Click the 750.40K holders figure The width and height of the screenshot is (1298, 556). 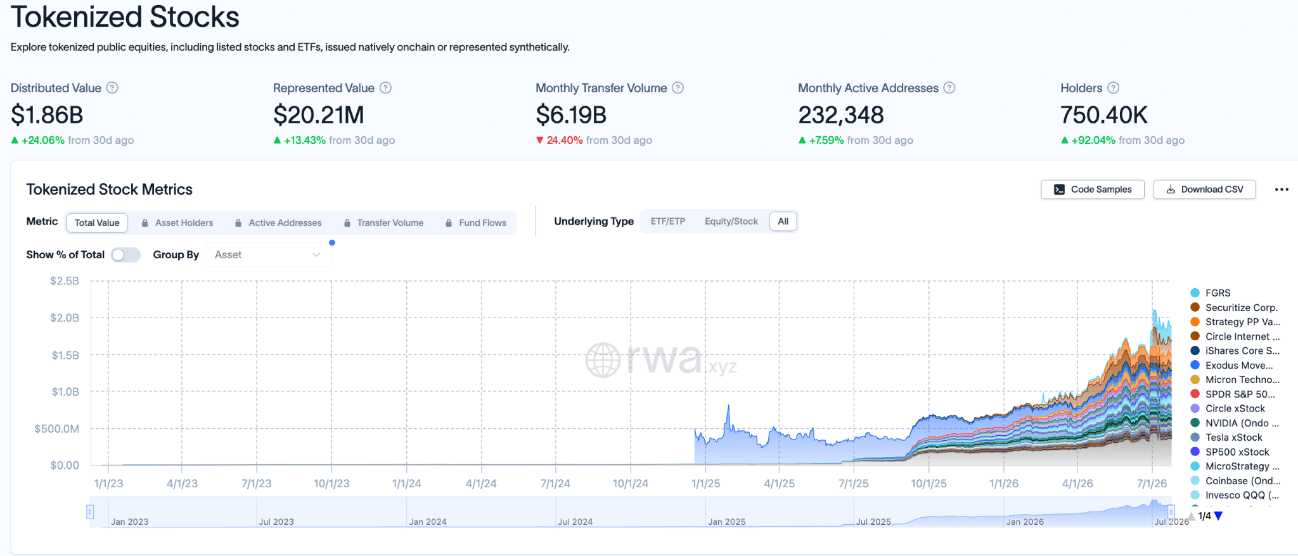(1104, 115)
